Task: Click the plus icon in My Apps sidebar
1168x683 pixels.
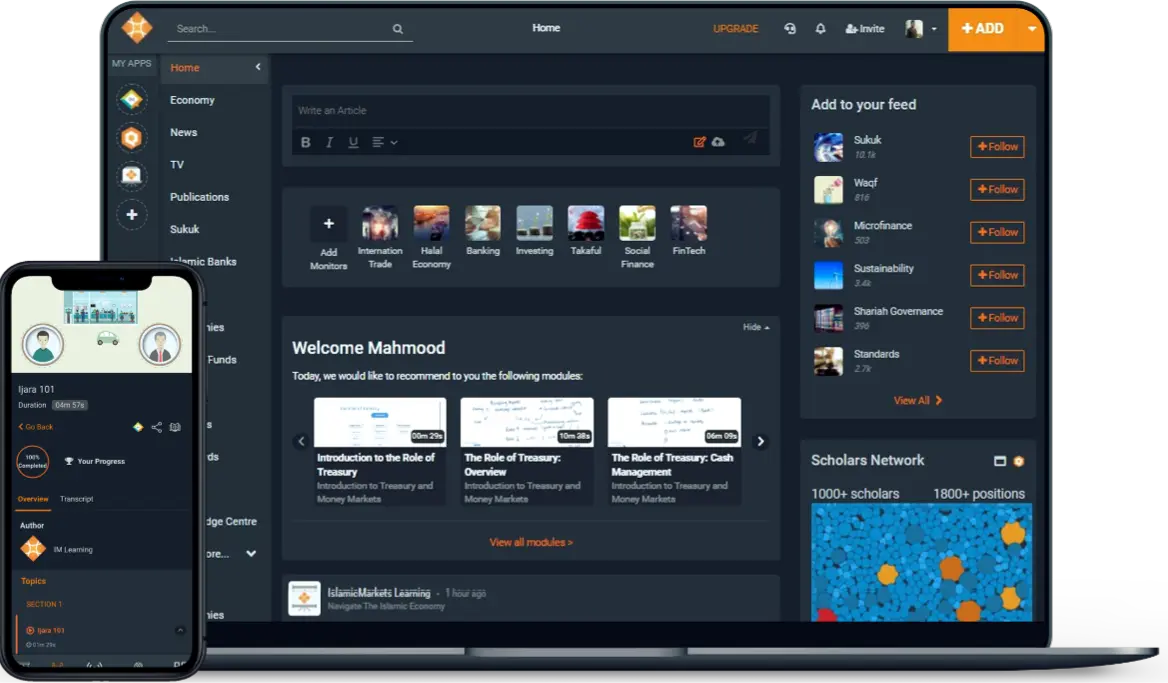Action: [132, 214]
